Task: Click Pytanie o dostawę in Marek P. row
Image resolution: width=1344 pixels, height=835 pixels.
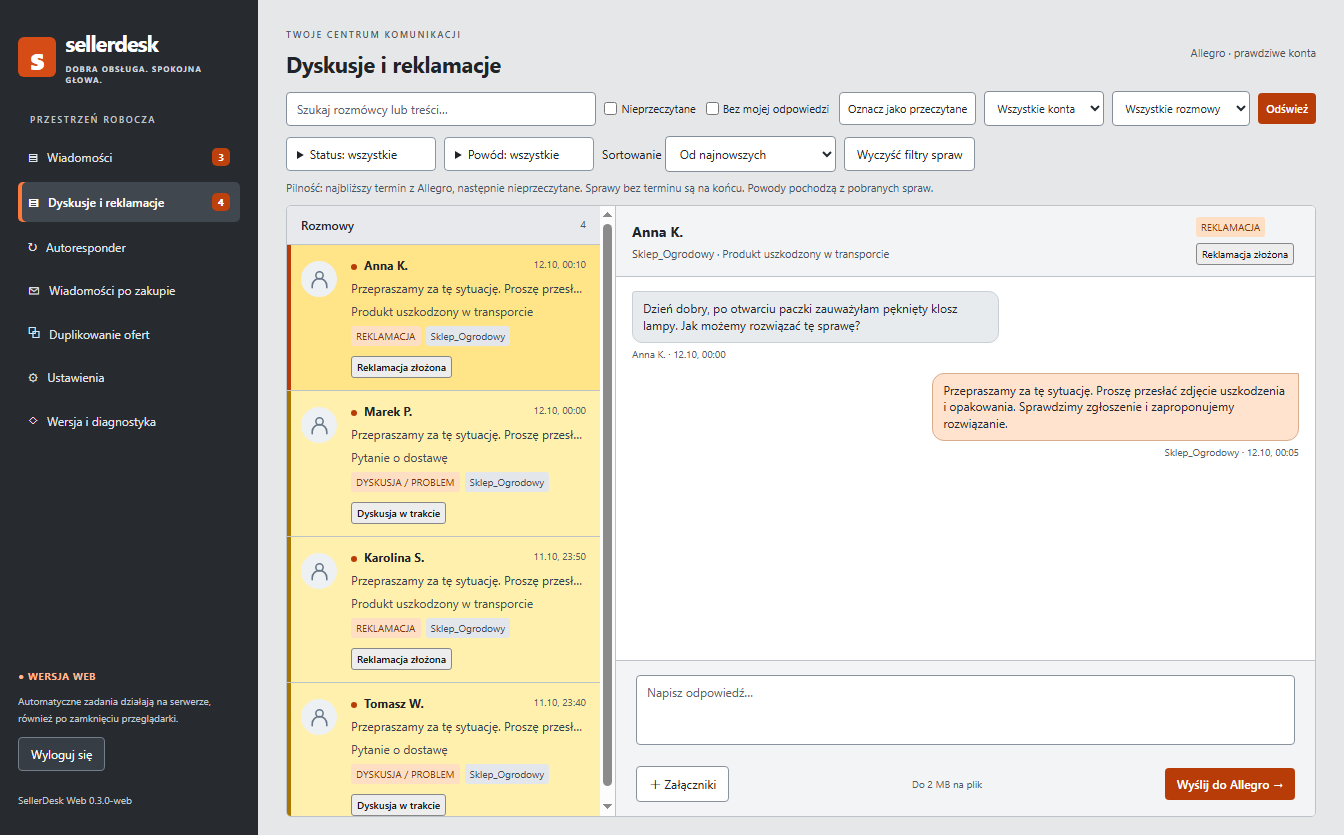Action: tap(400, 458)
